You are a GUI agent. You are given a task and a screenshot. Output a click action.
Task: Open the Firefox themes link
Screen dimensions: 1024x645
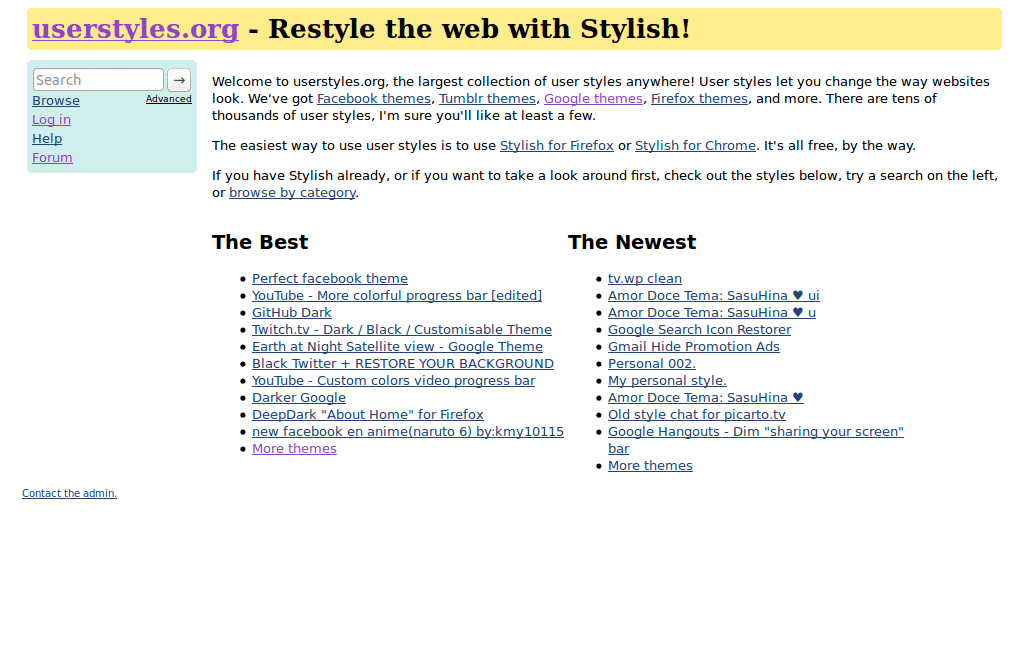tap(699, 99)
